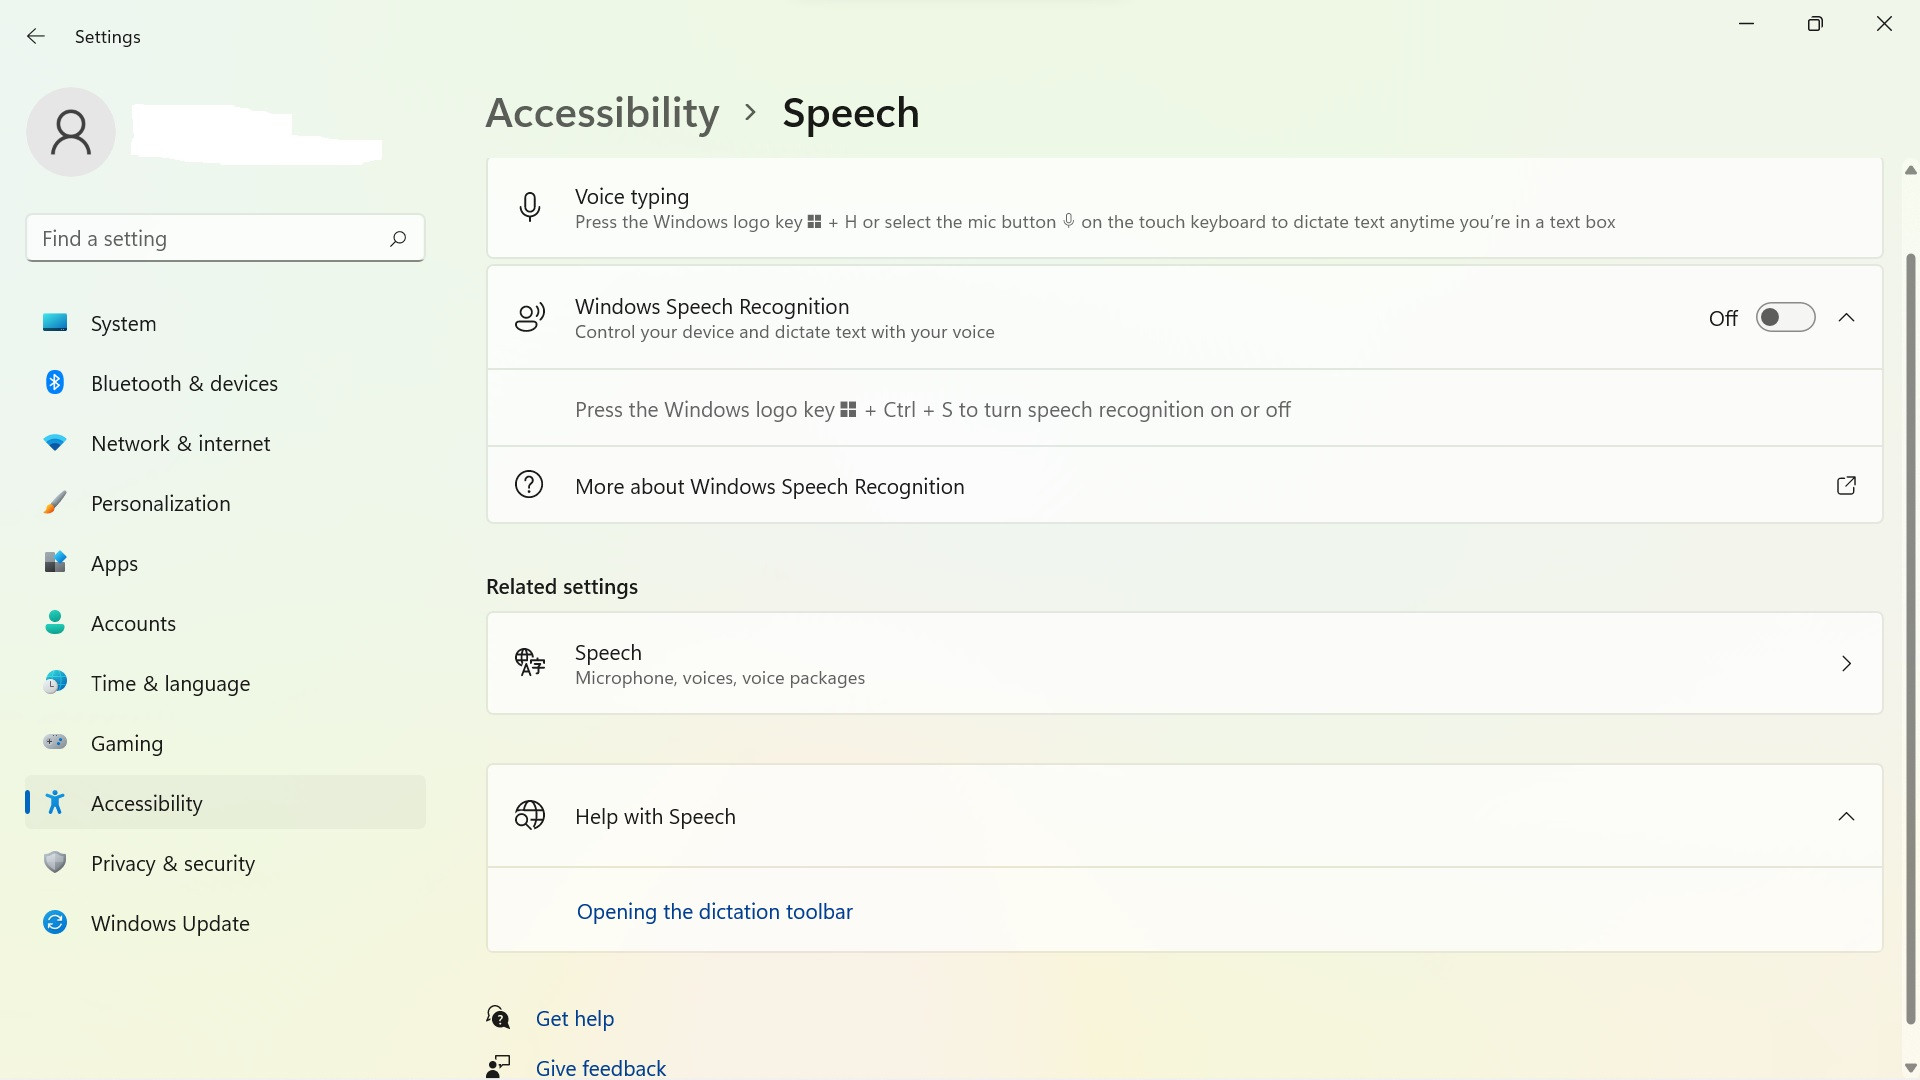
Task: Open Network & internet settings
Action: pyautogui.click(x=225, y=443)
